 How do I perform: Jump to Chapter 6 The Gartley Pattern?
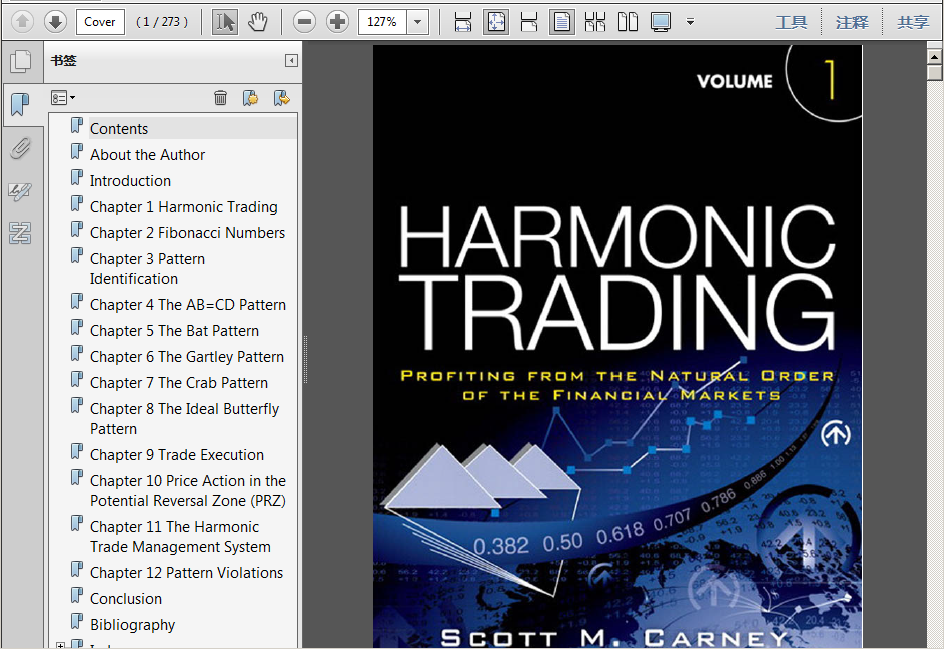(187, 356)
